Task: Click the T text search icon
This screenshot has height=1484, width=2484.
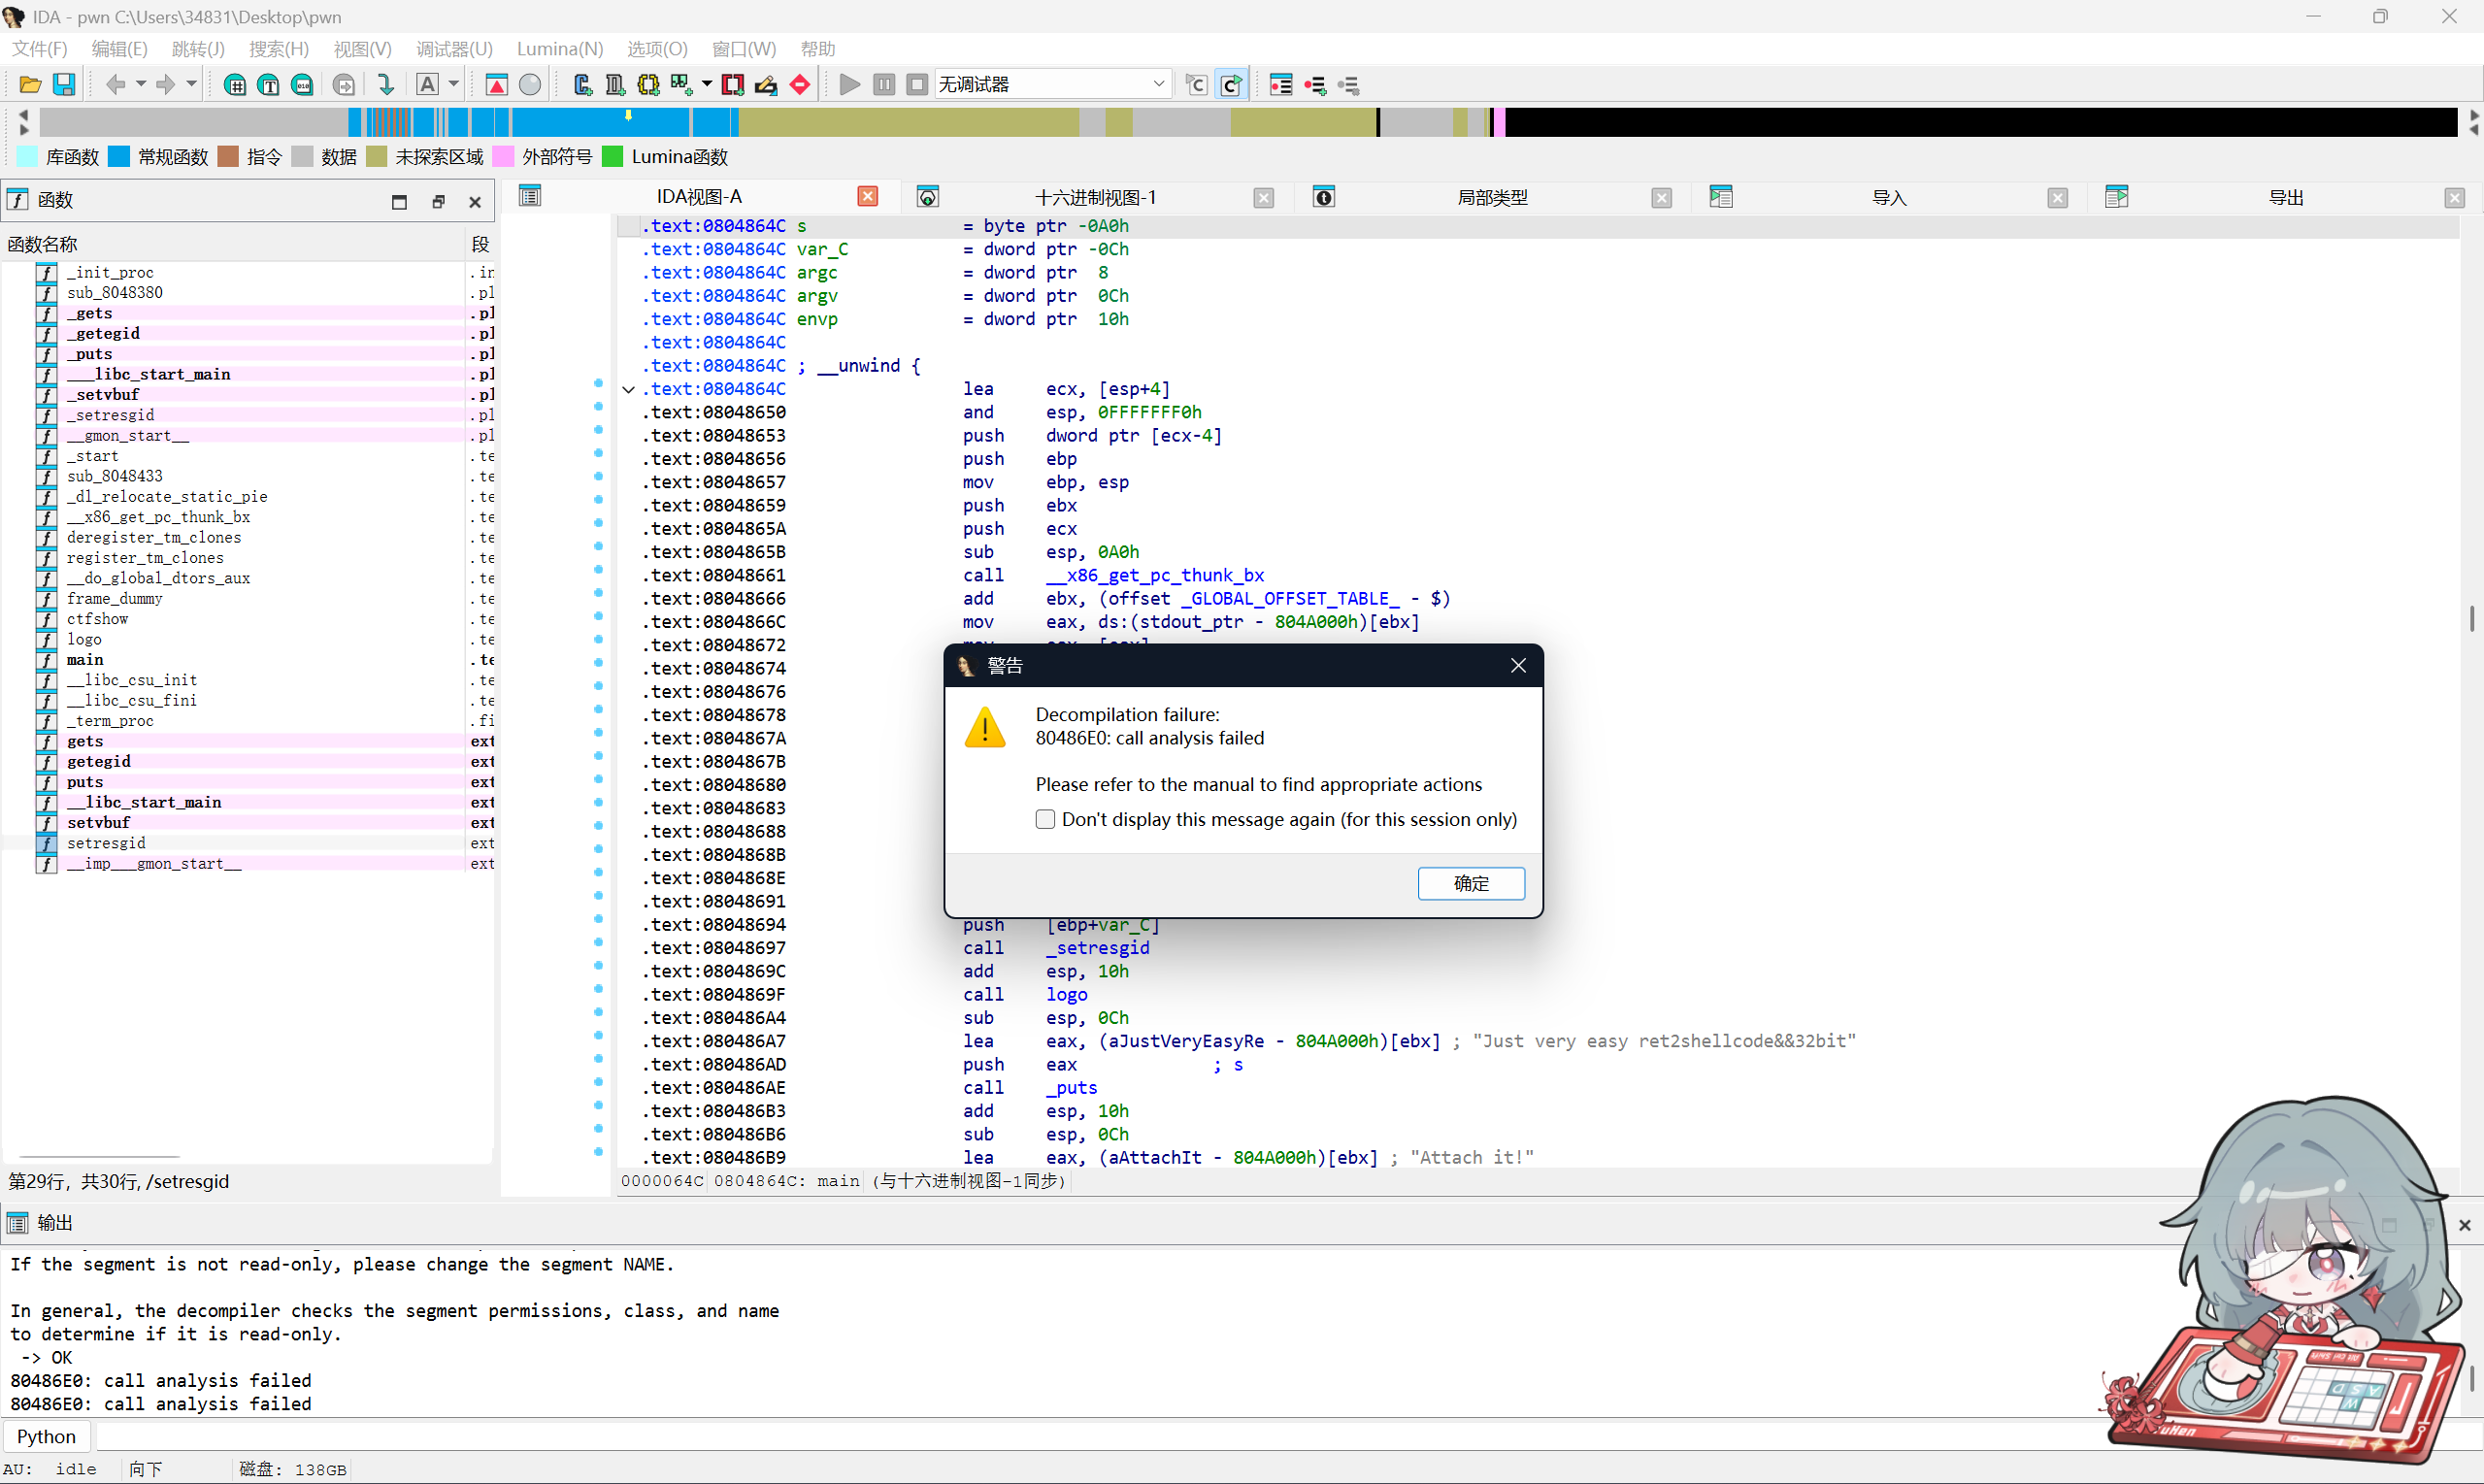Action: pos(269,85)
